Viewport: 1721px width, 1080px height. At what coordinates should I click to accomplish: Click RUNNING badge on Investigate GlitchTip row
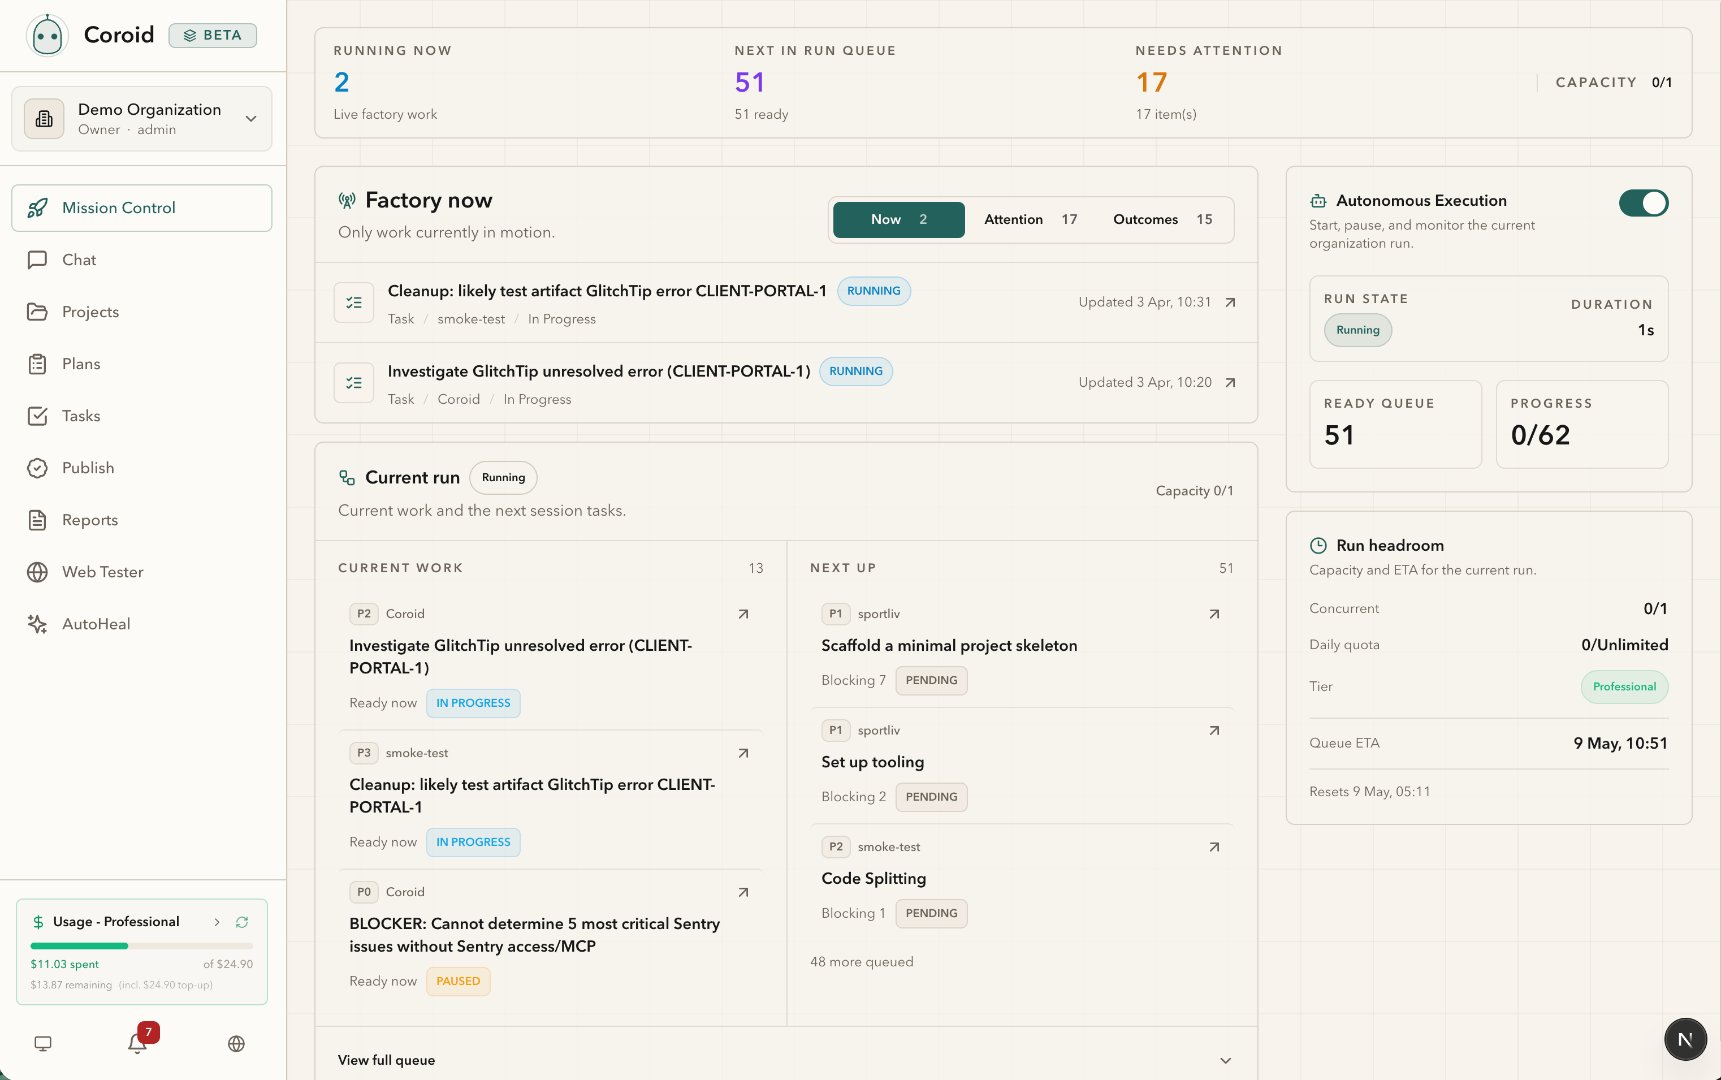pos(856,371)
